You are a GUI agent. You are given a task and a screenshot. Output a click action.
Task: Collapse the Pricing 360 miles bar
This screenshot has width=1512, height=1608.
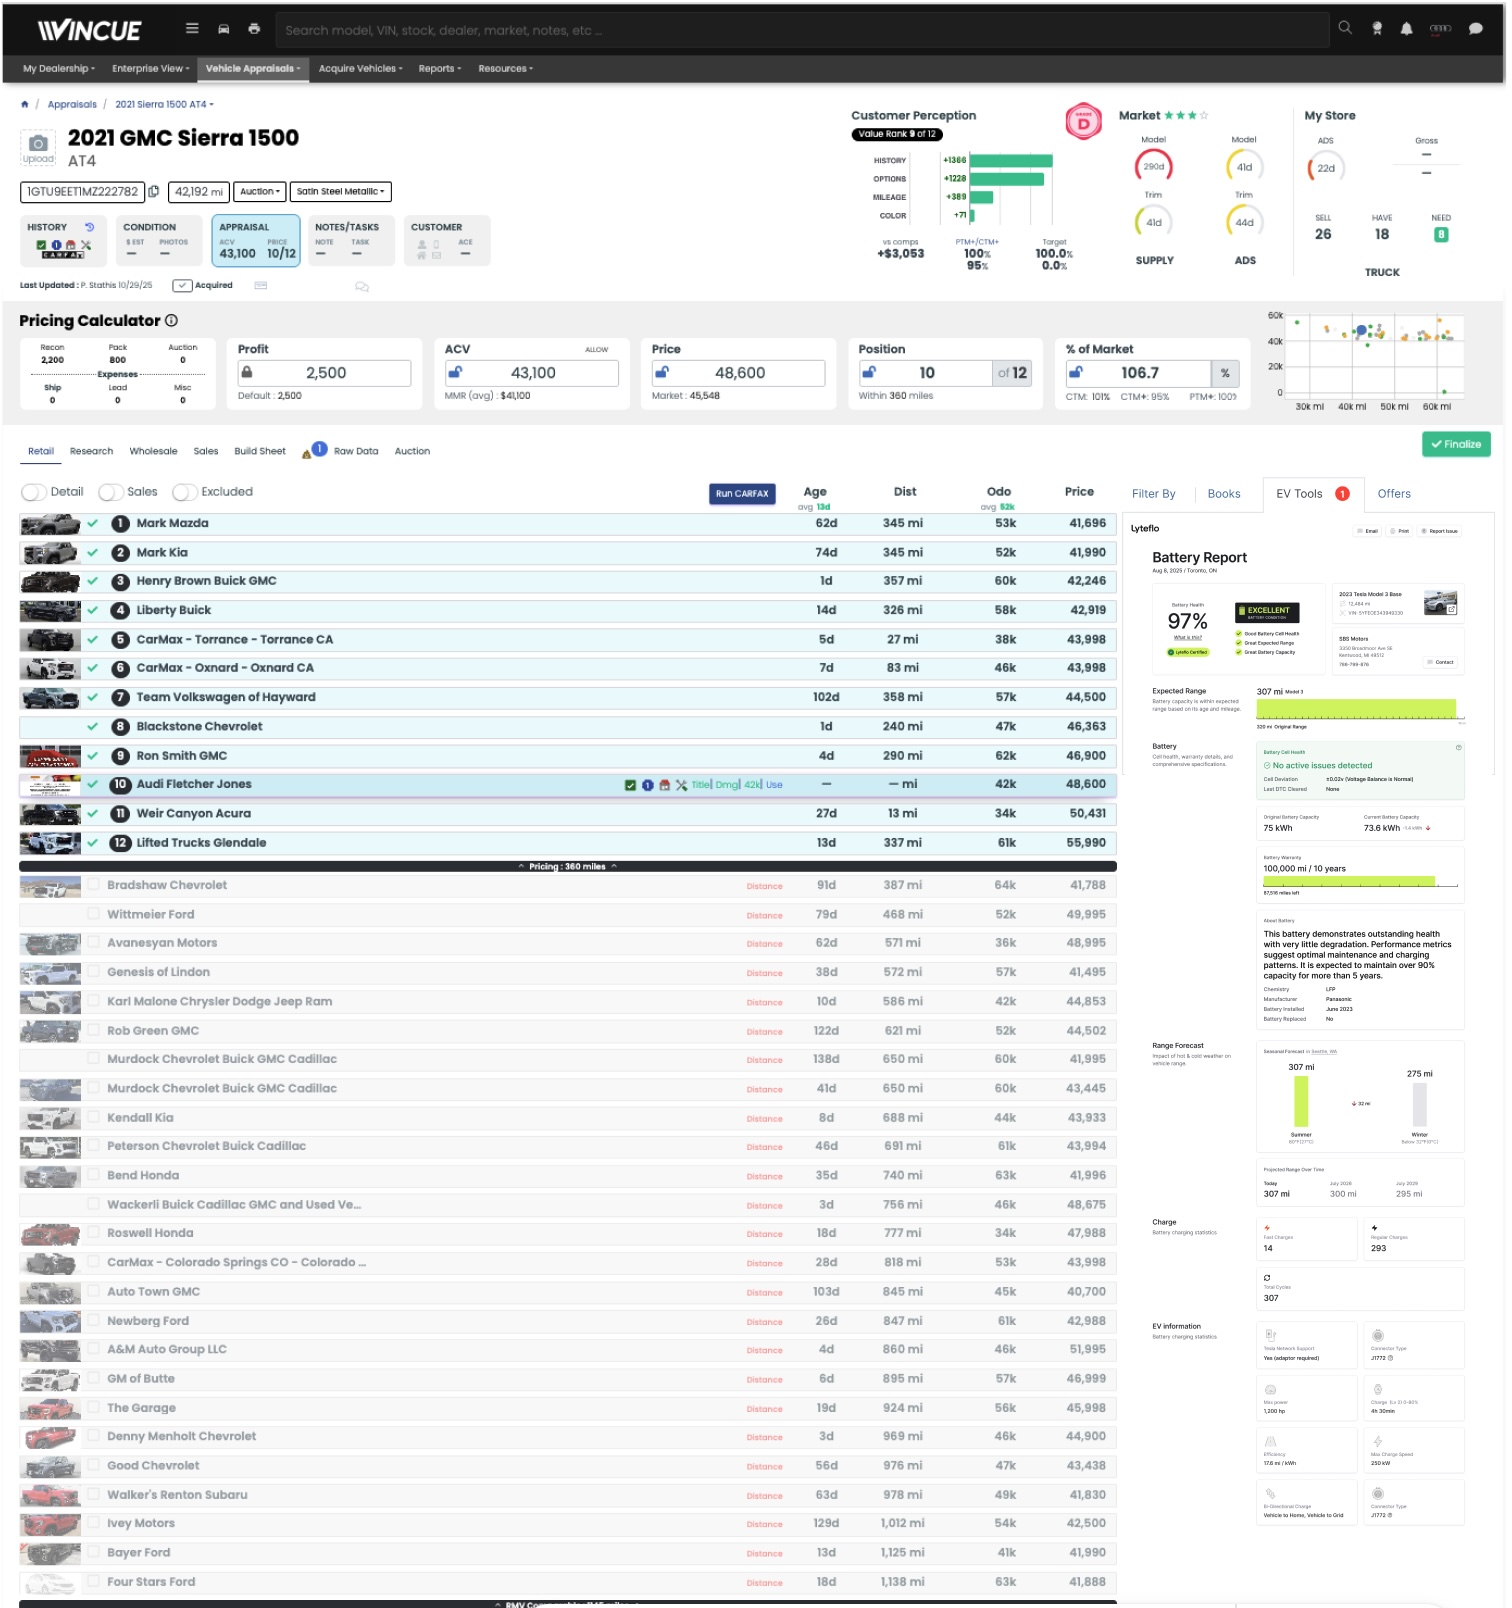click(x=568, y=866)
